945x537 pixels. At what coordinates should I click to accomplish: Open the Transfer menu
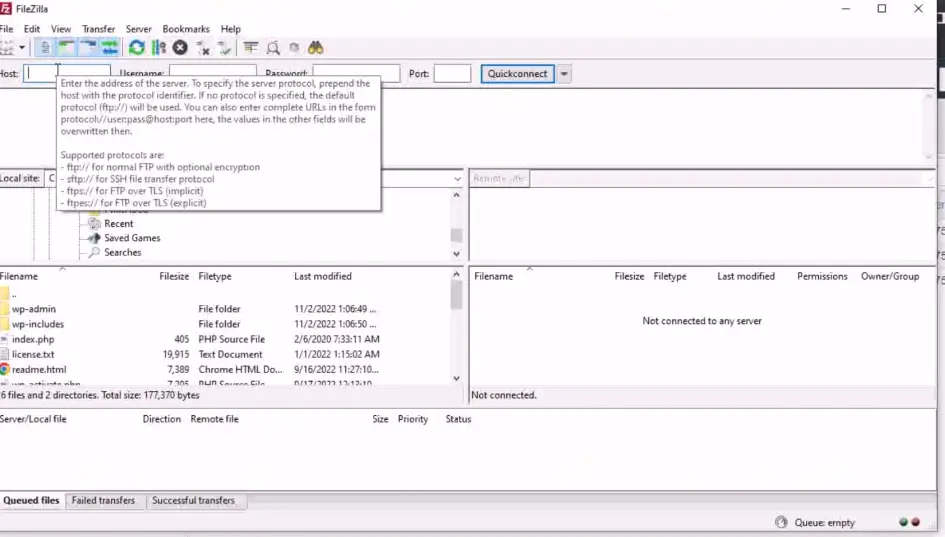pyautogui.click(x=98, y=29)
